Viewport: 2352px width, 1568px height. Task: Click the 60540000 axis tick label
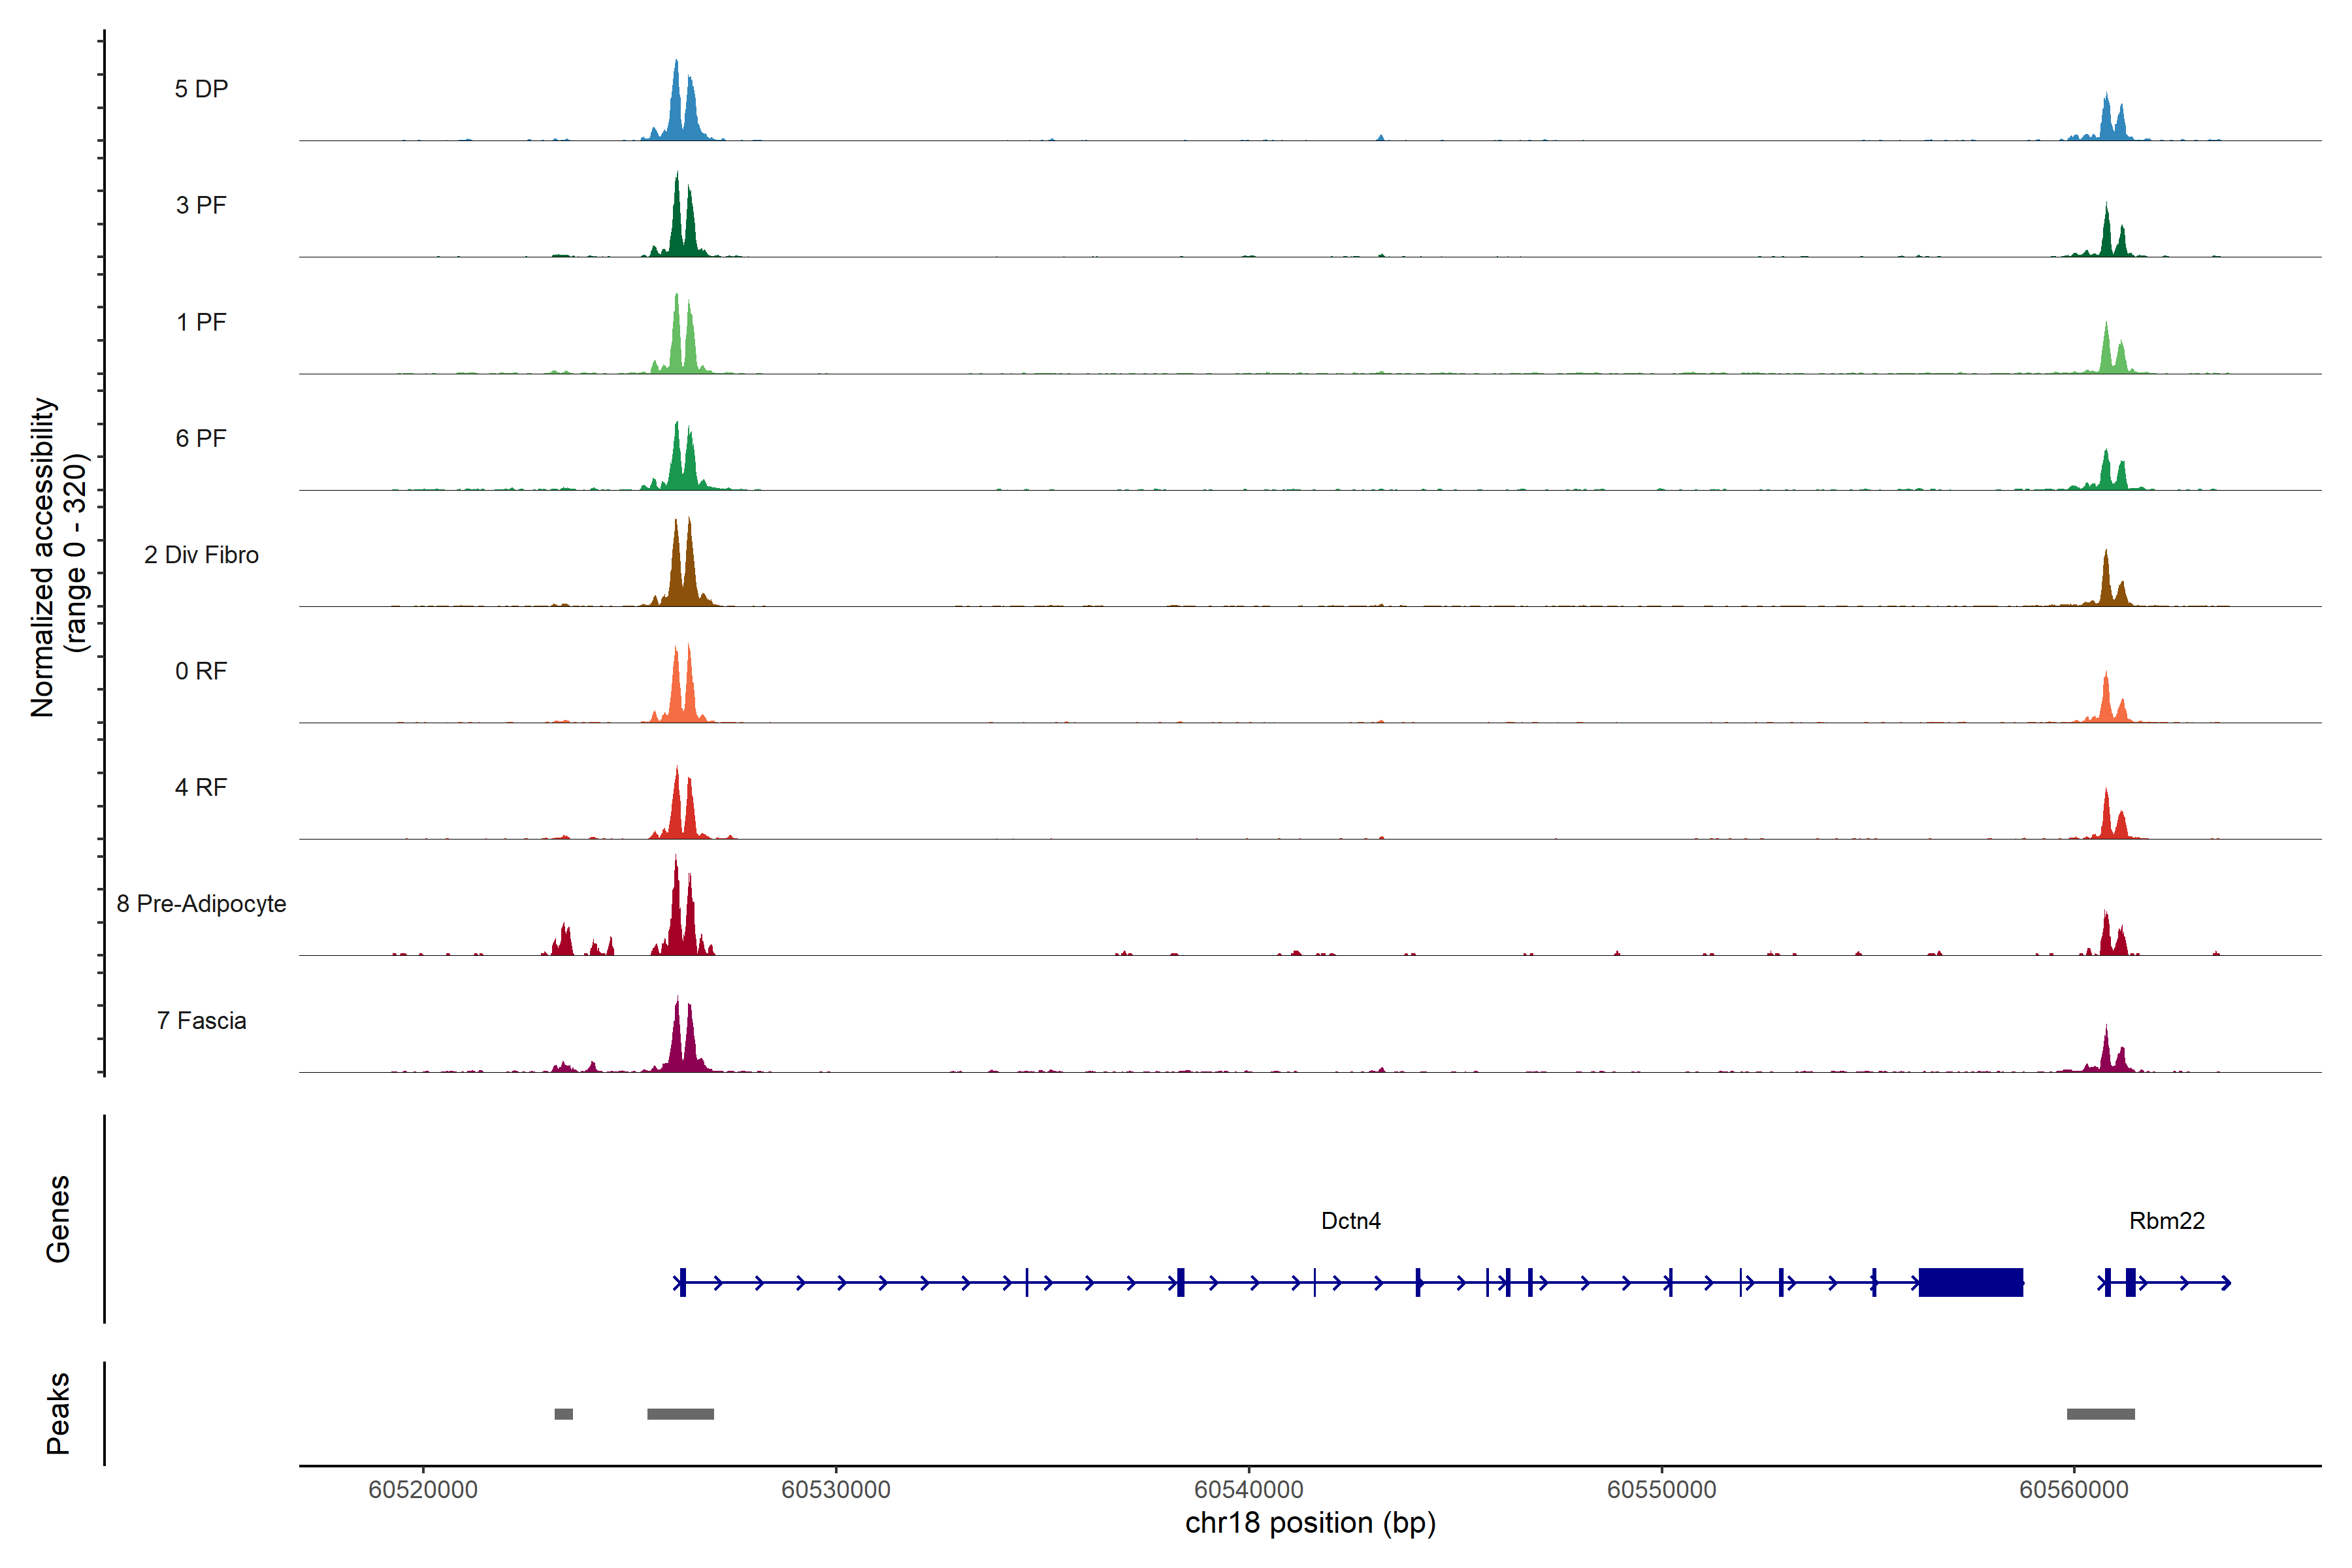pyautogui.click(x=1248, y=1489)
